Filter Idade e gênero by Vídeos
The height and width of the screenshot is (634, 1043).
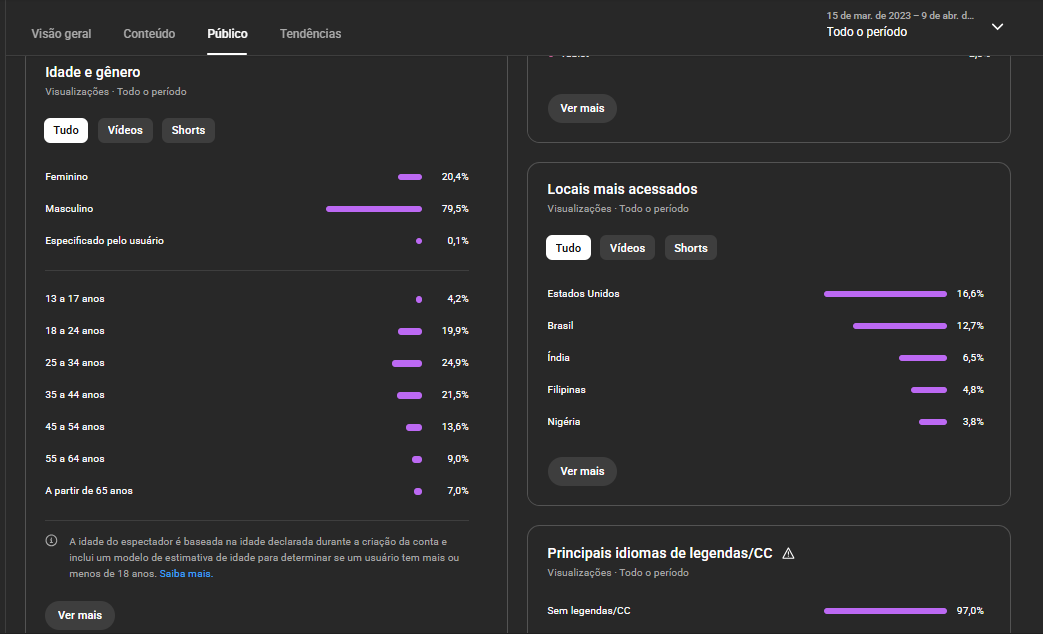point(125,130)
